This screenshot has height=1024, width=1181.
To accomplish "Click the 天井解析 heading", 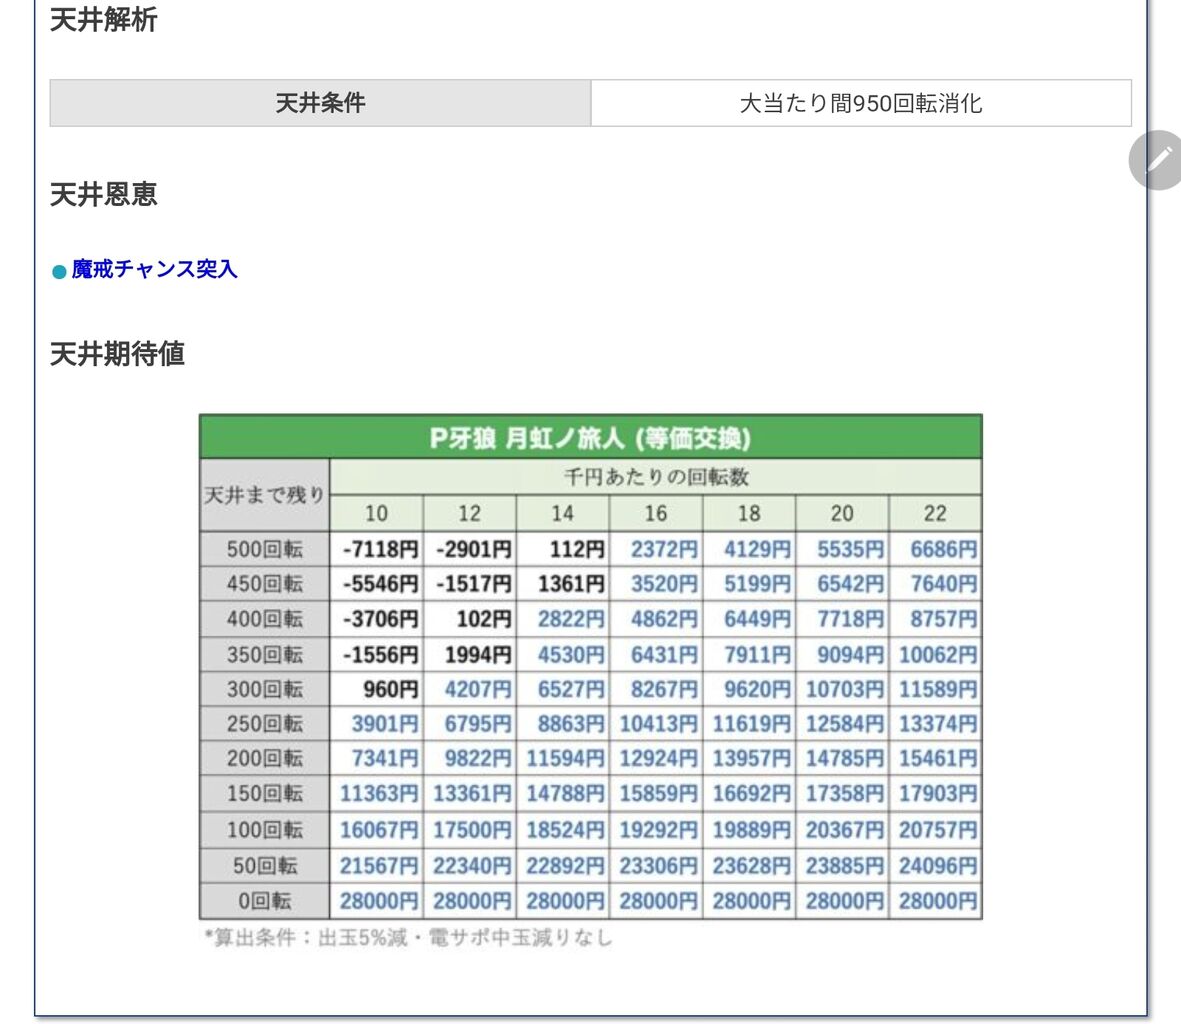I will pos(103,20).
